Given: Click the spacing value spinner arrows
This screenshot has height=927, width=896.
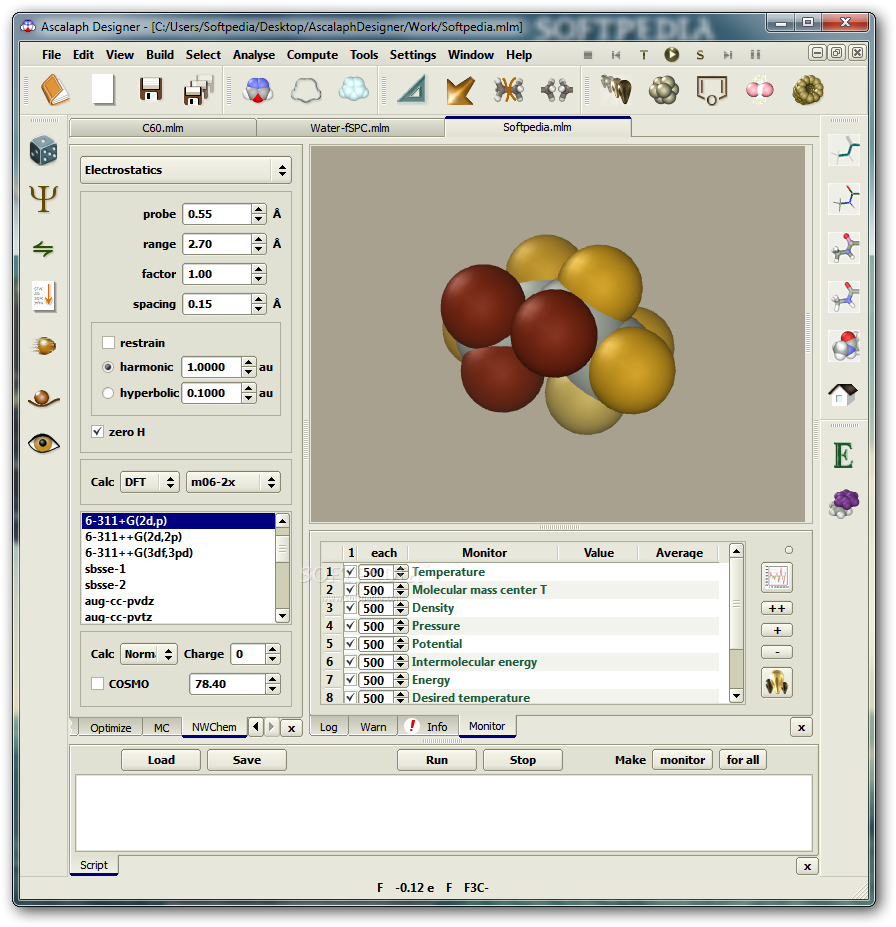Looking at the screenshot, I should tap(259, 304).
